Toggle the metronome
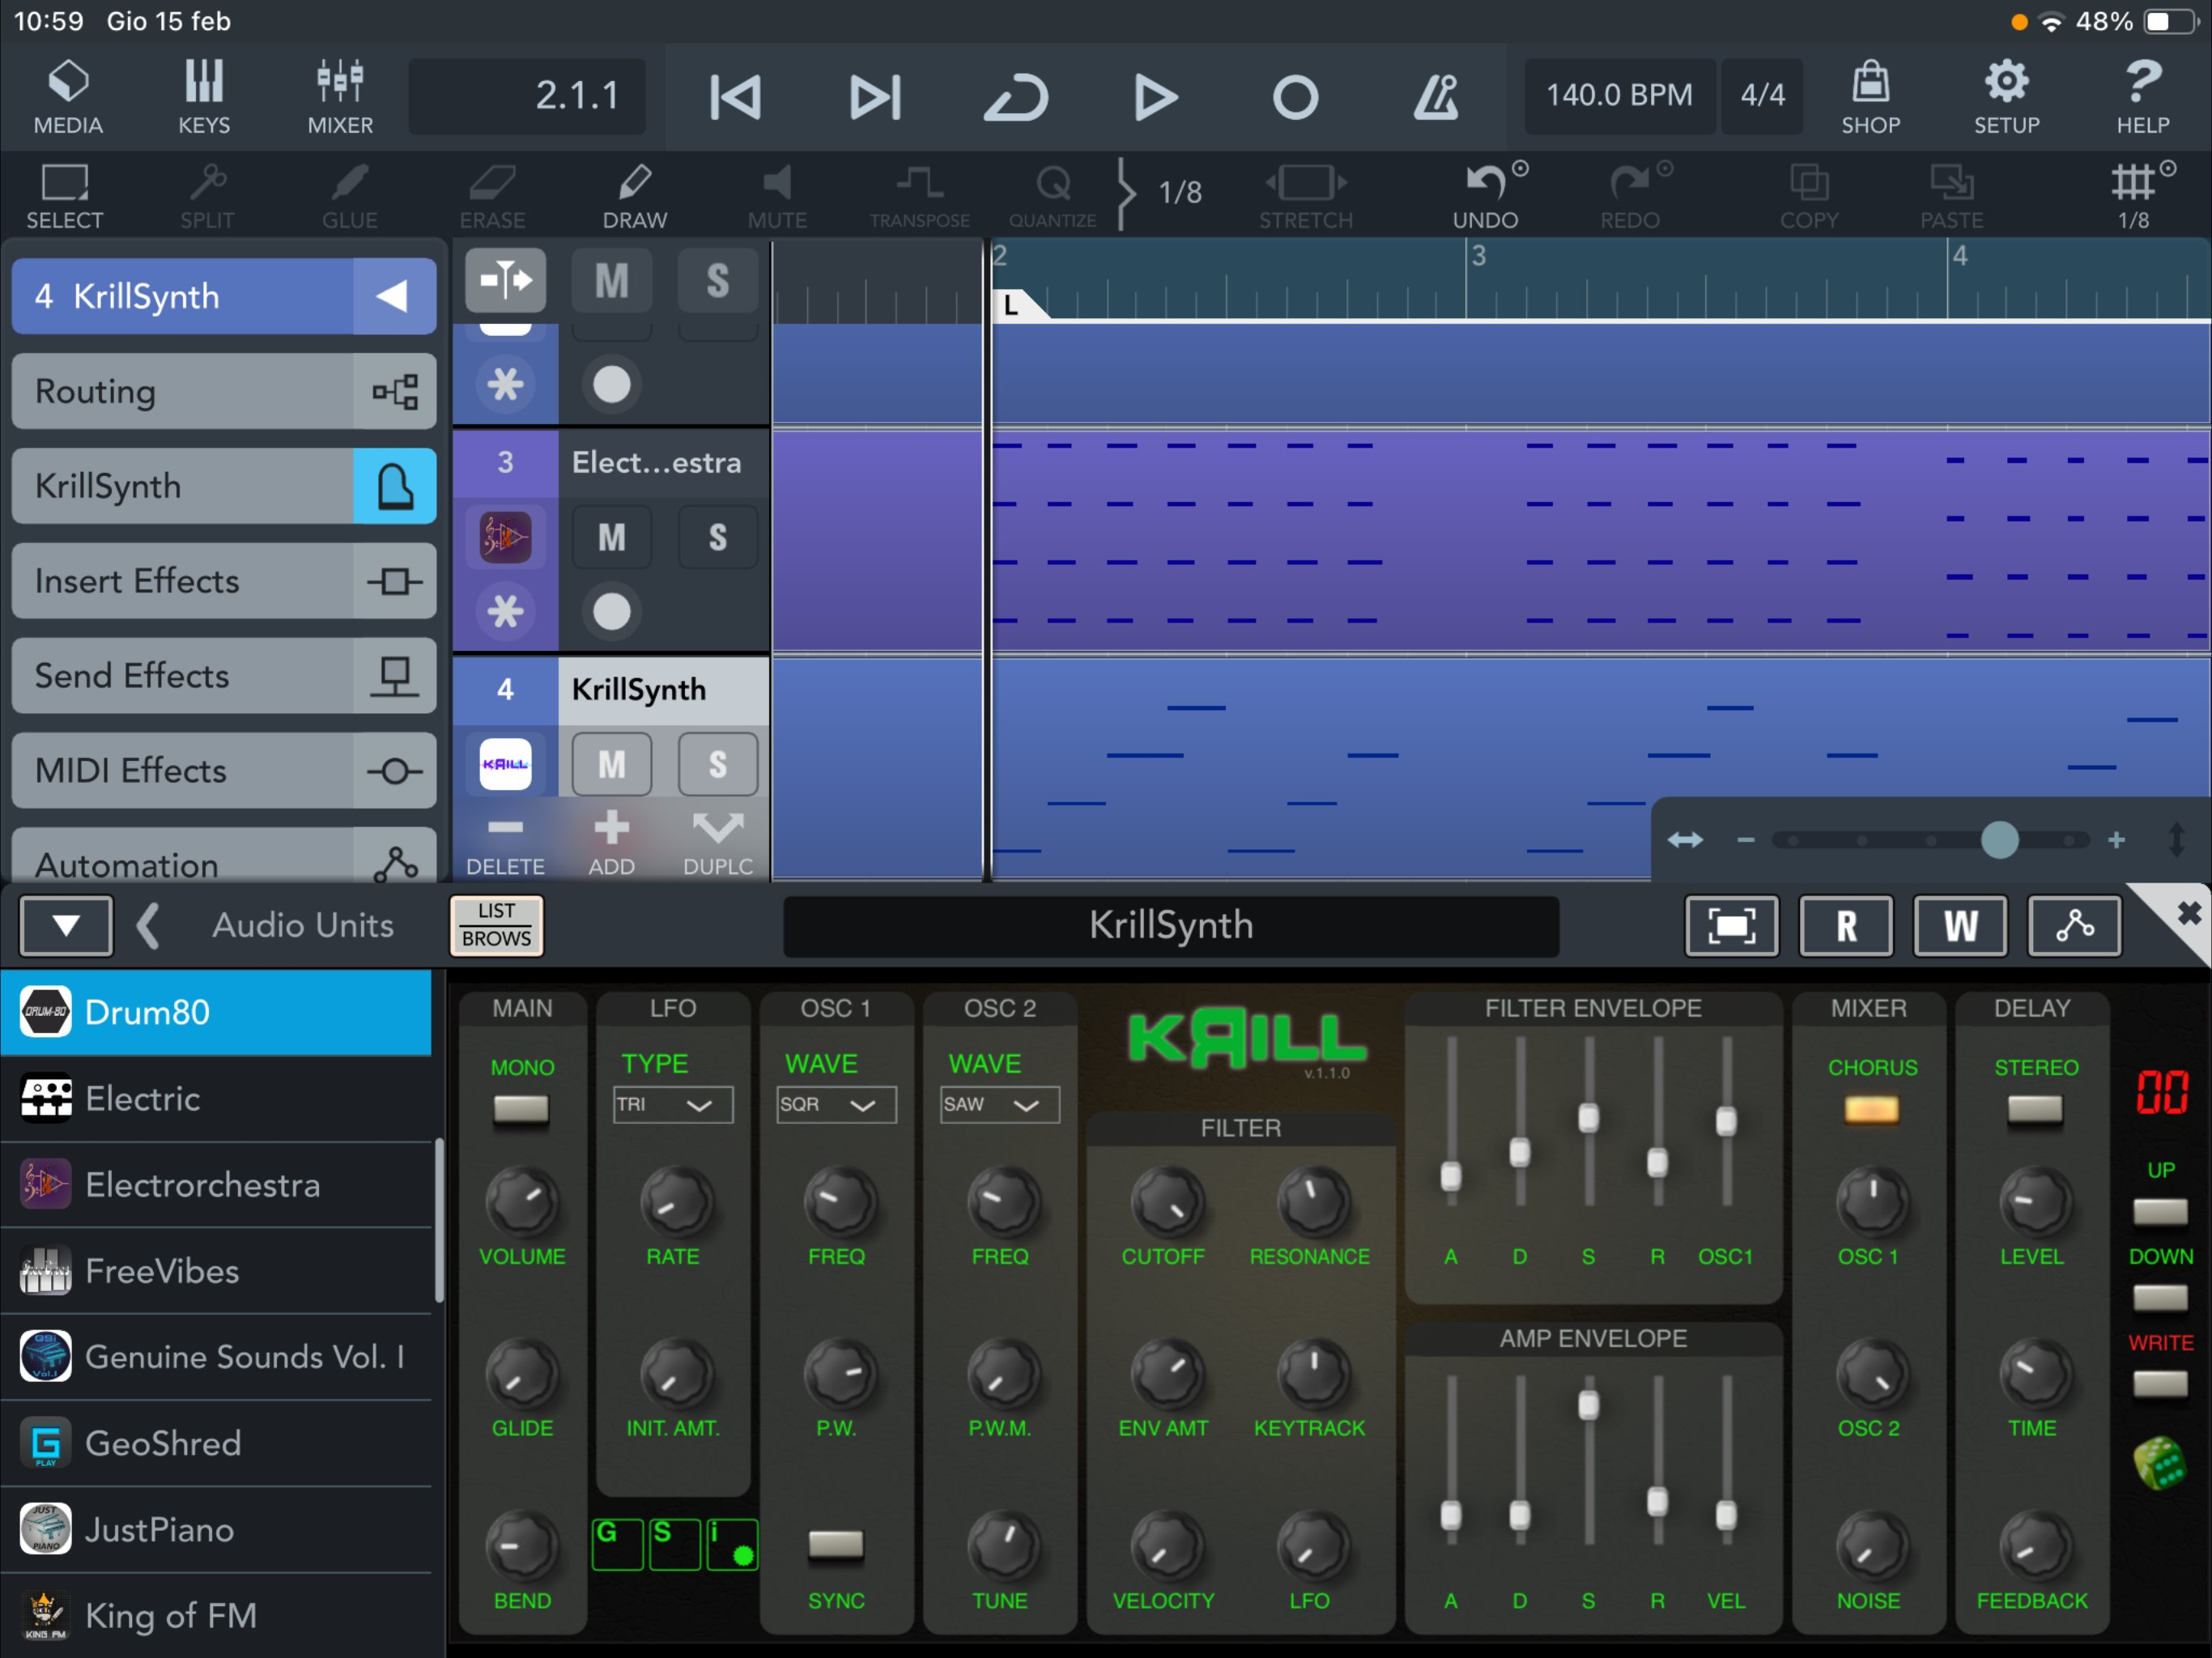Image resolution: width=2212 pixels, height=1658 pixels. [1436, 97]
